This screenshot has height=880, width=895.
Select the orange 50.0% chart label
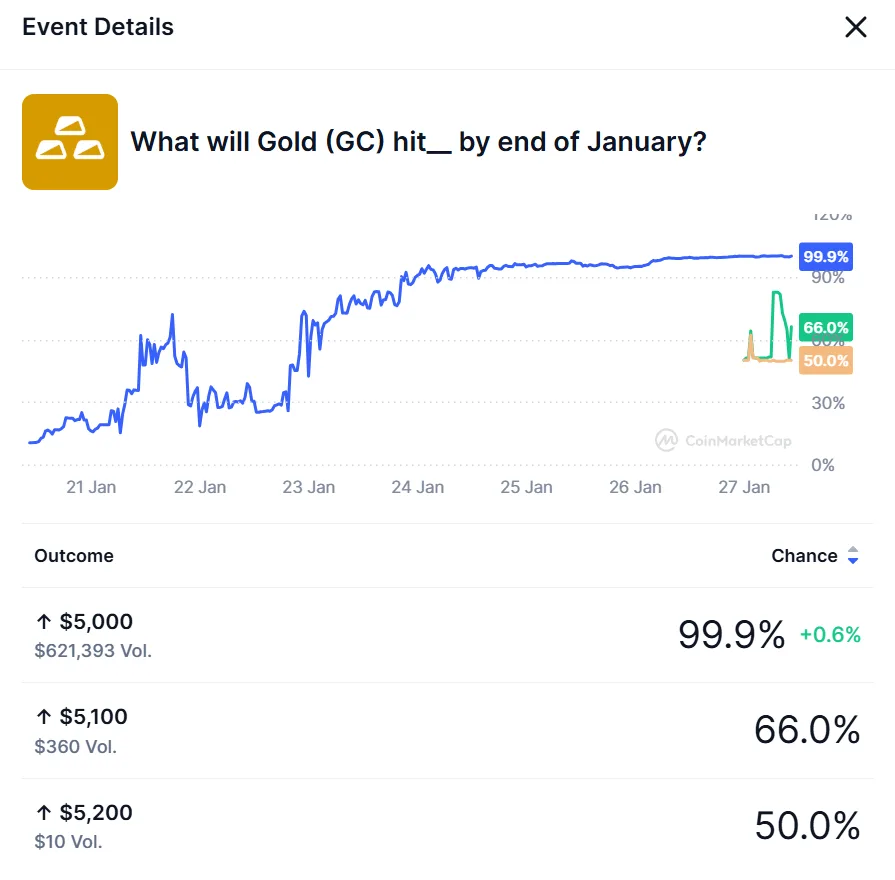coord(826,361)
